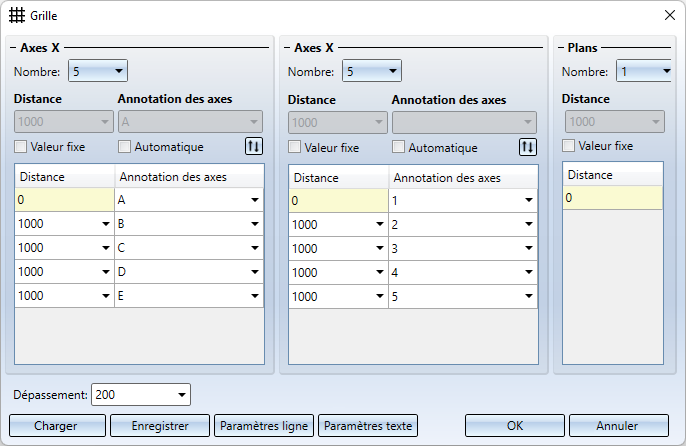The image size is (686, 446).
Task: Open Paramètres texte settings
Action: (368, 425)
